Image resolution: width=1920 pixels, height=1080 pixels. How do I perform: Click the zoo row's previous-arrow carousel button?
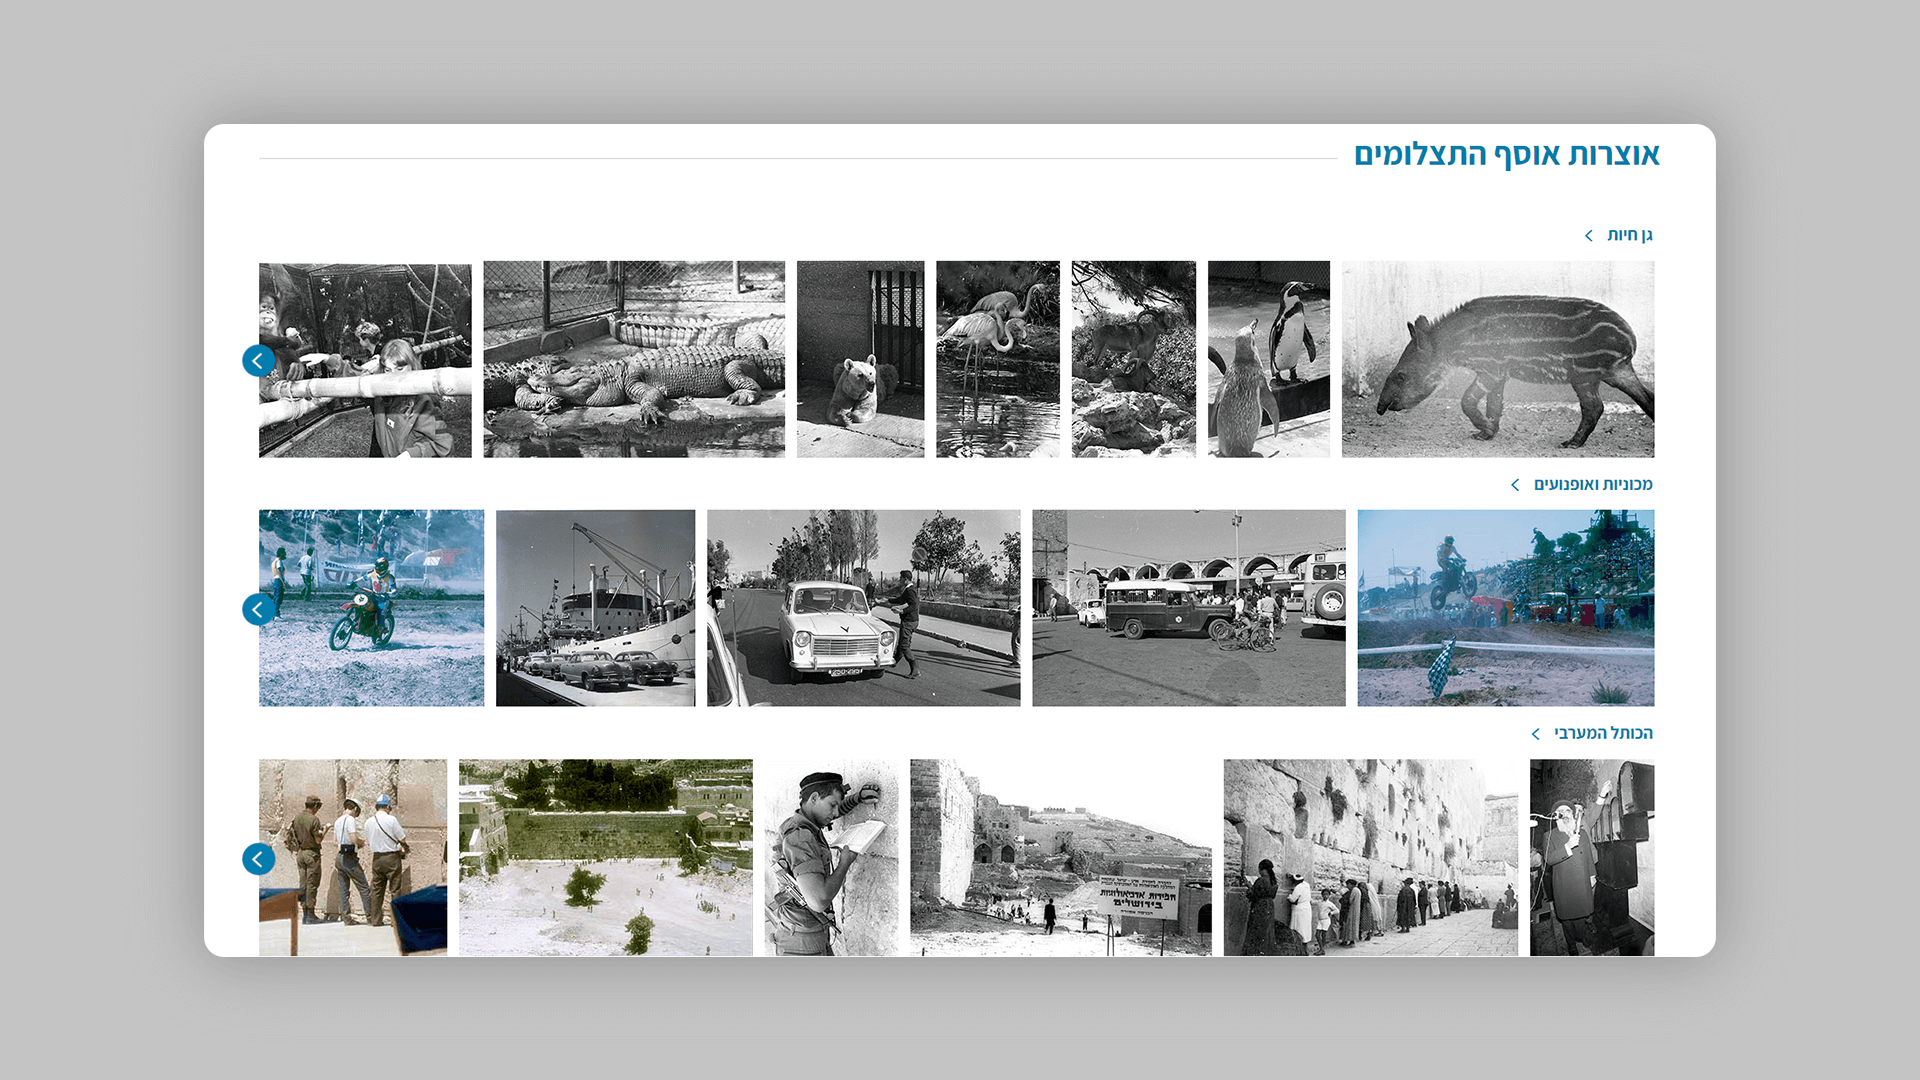258,360
